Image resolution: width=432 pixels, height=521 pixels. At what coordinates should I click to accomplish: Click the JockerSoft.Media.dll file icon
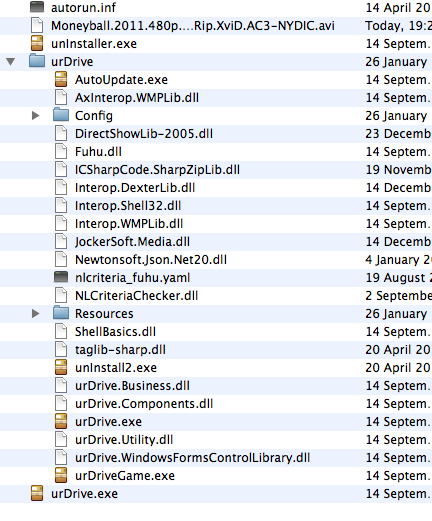pos(61,242)
